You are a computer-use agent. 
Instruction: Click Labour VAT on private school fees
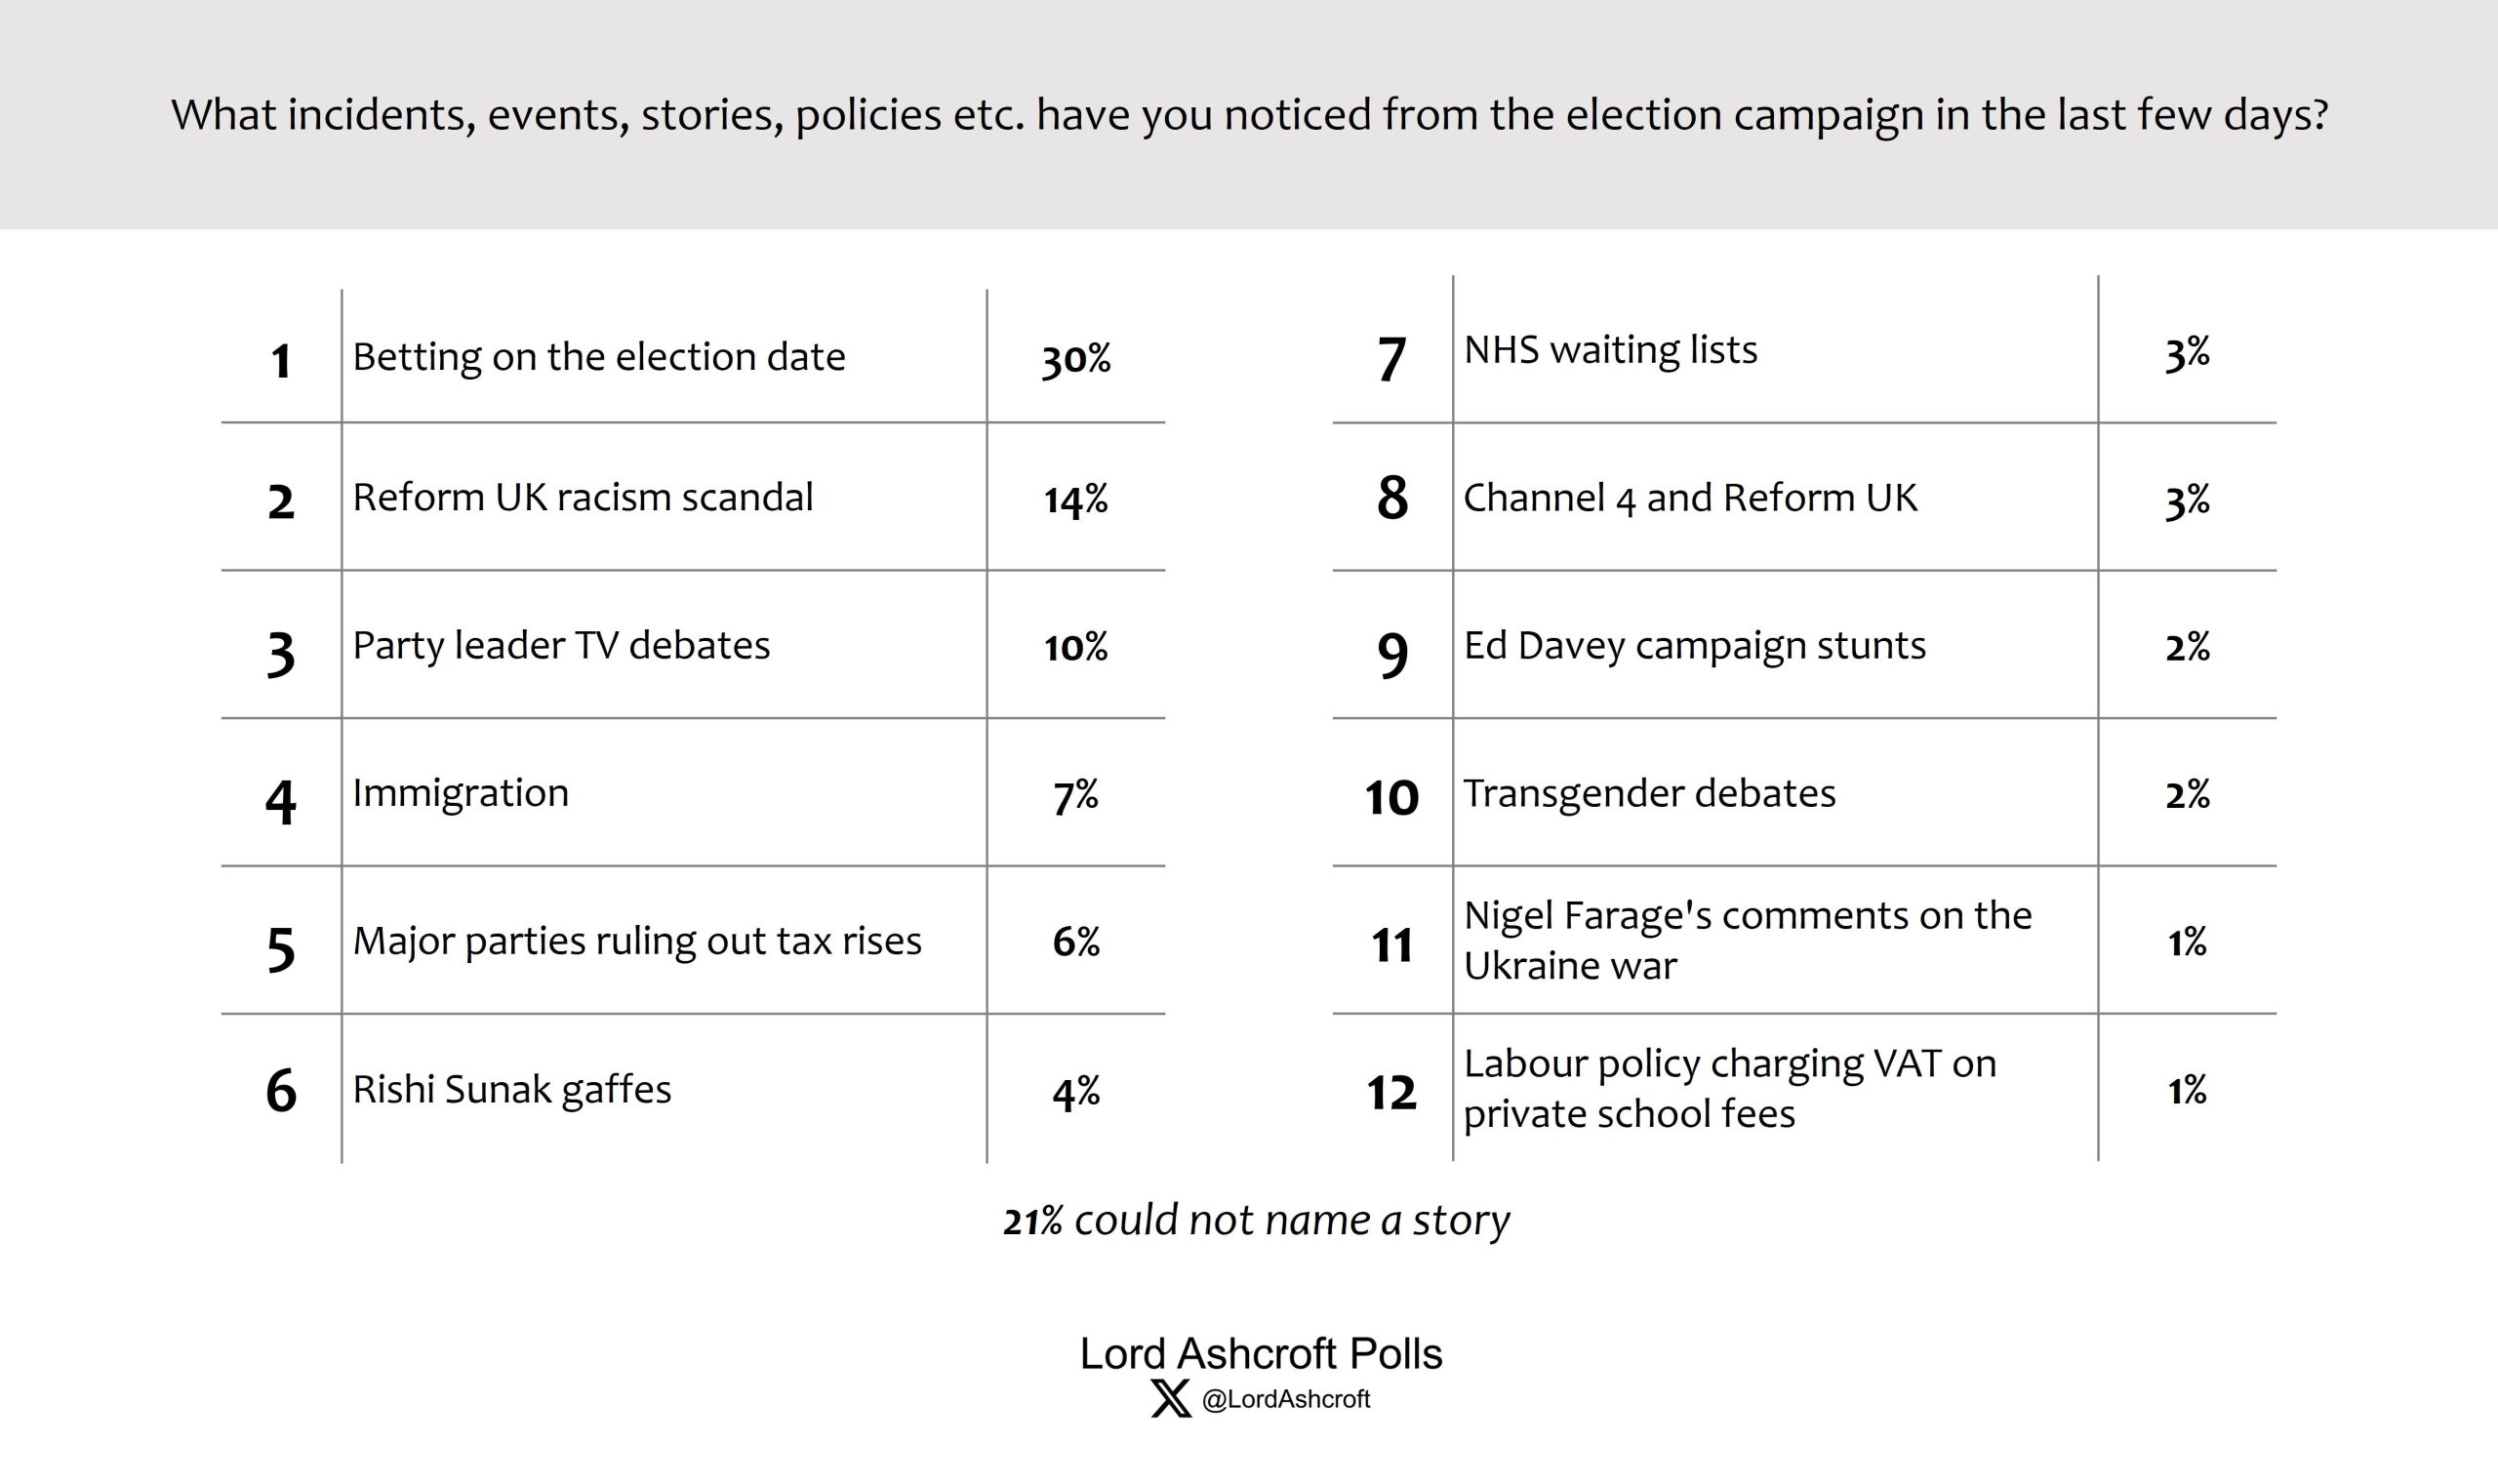click(x=1729, y=1088)
